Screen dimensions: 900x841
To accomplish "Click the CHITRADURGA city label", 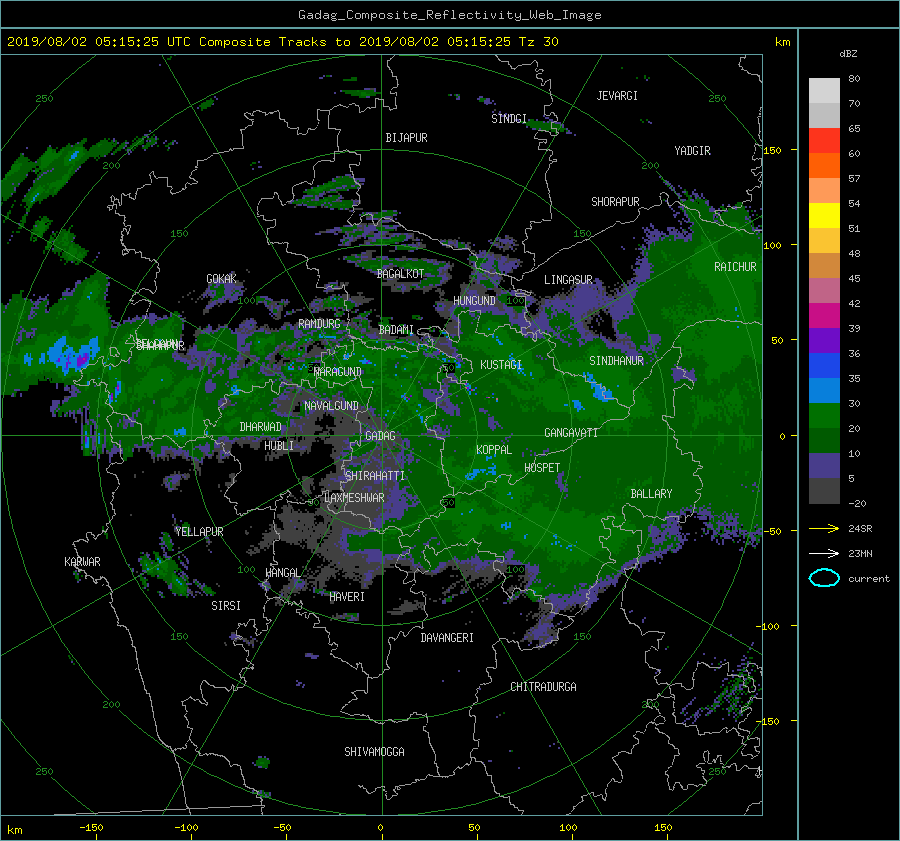I will 543,687.
